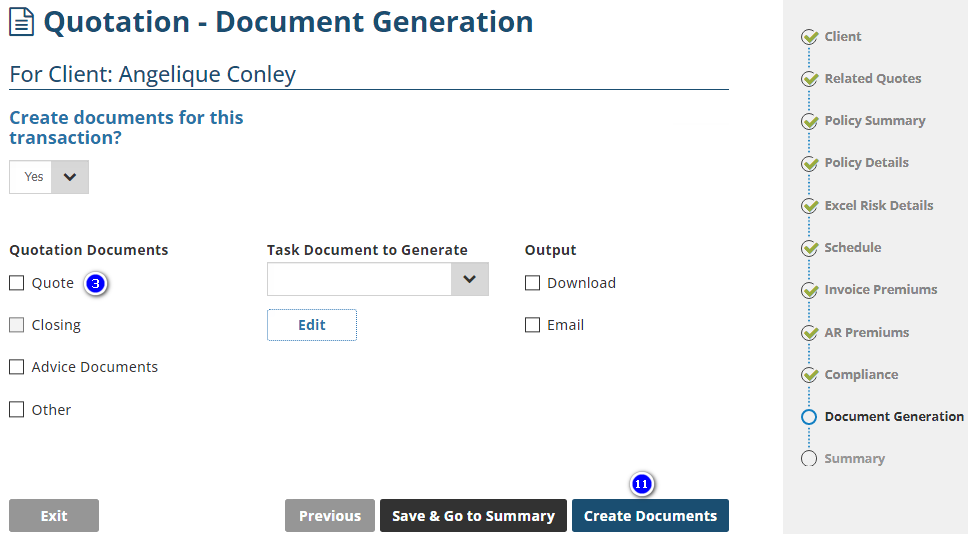Screen dimensions: 968x534
Task: Click the Policy Summary step checkmark icon
Action: coord(809,121)
